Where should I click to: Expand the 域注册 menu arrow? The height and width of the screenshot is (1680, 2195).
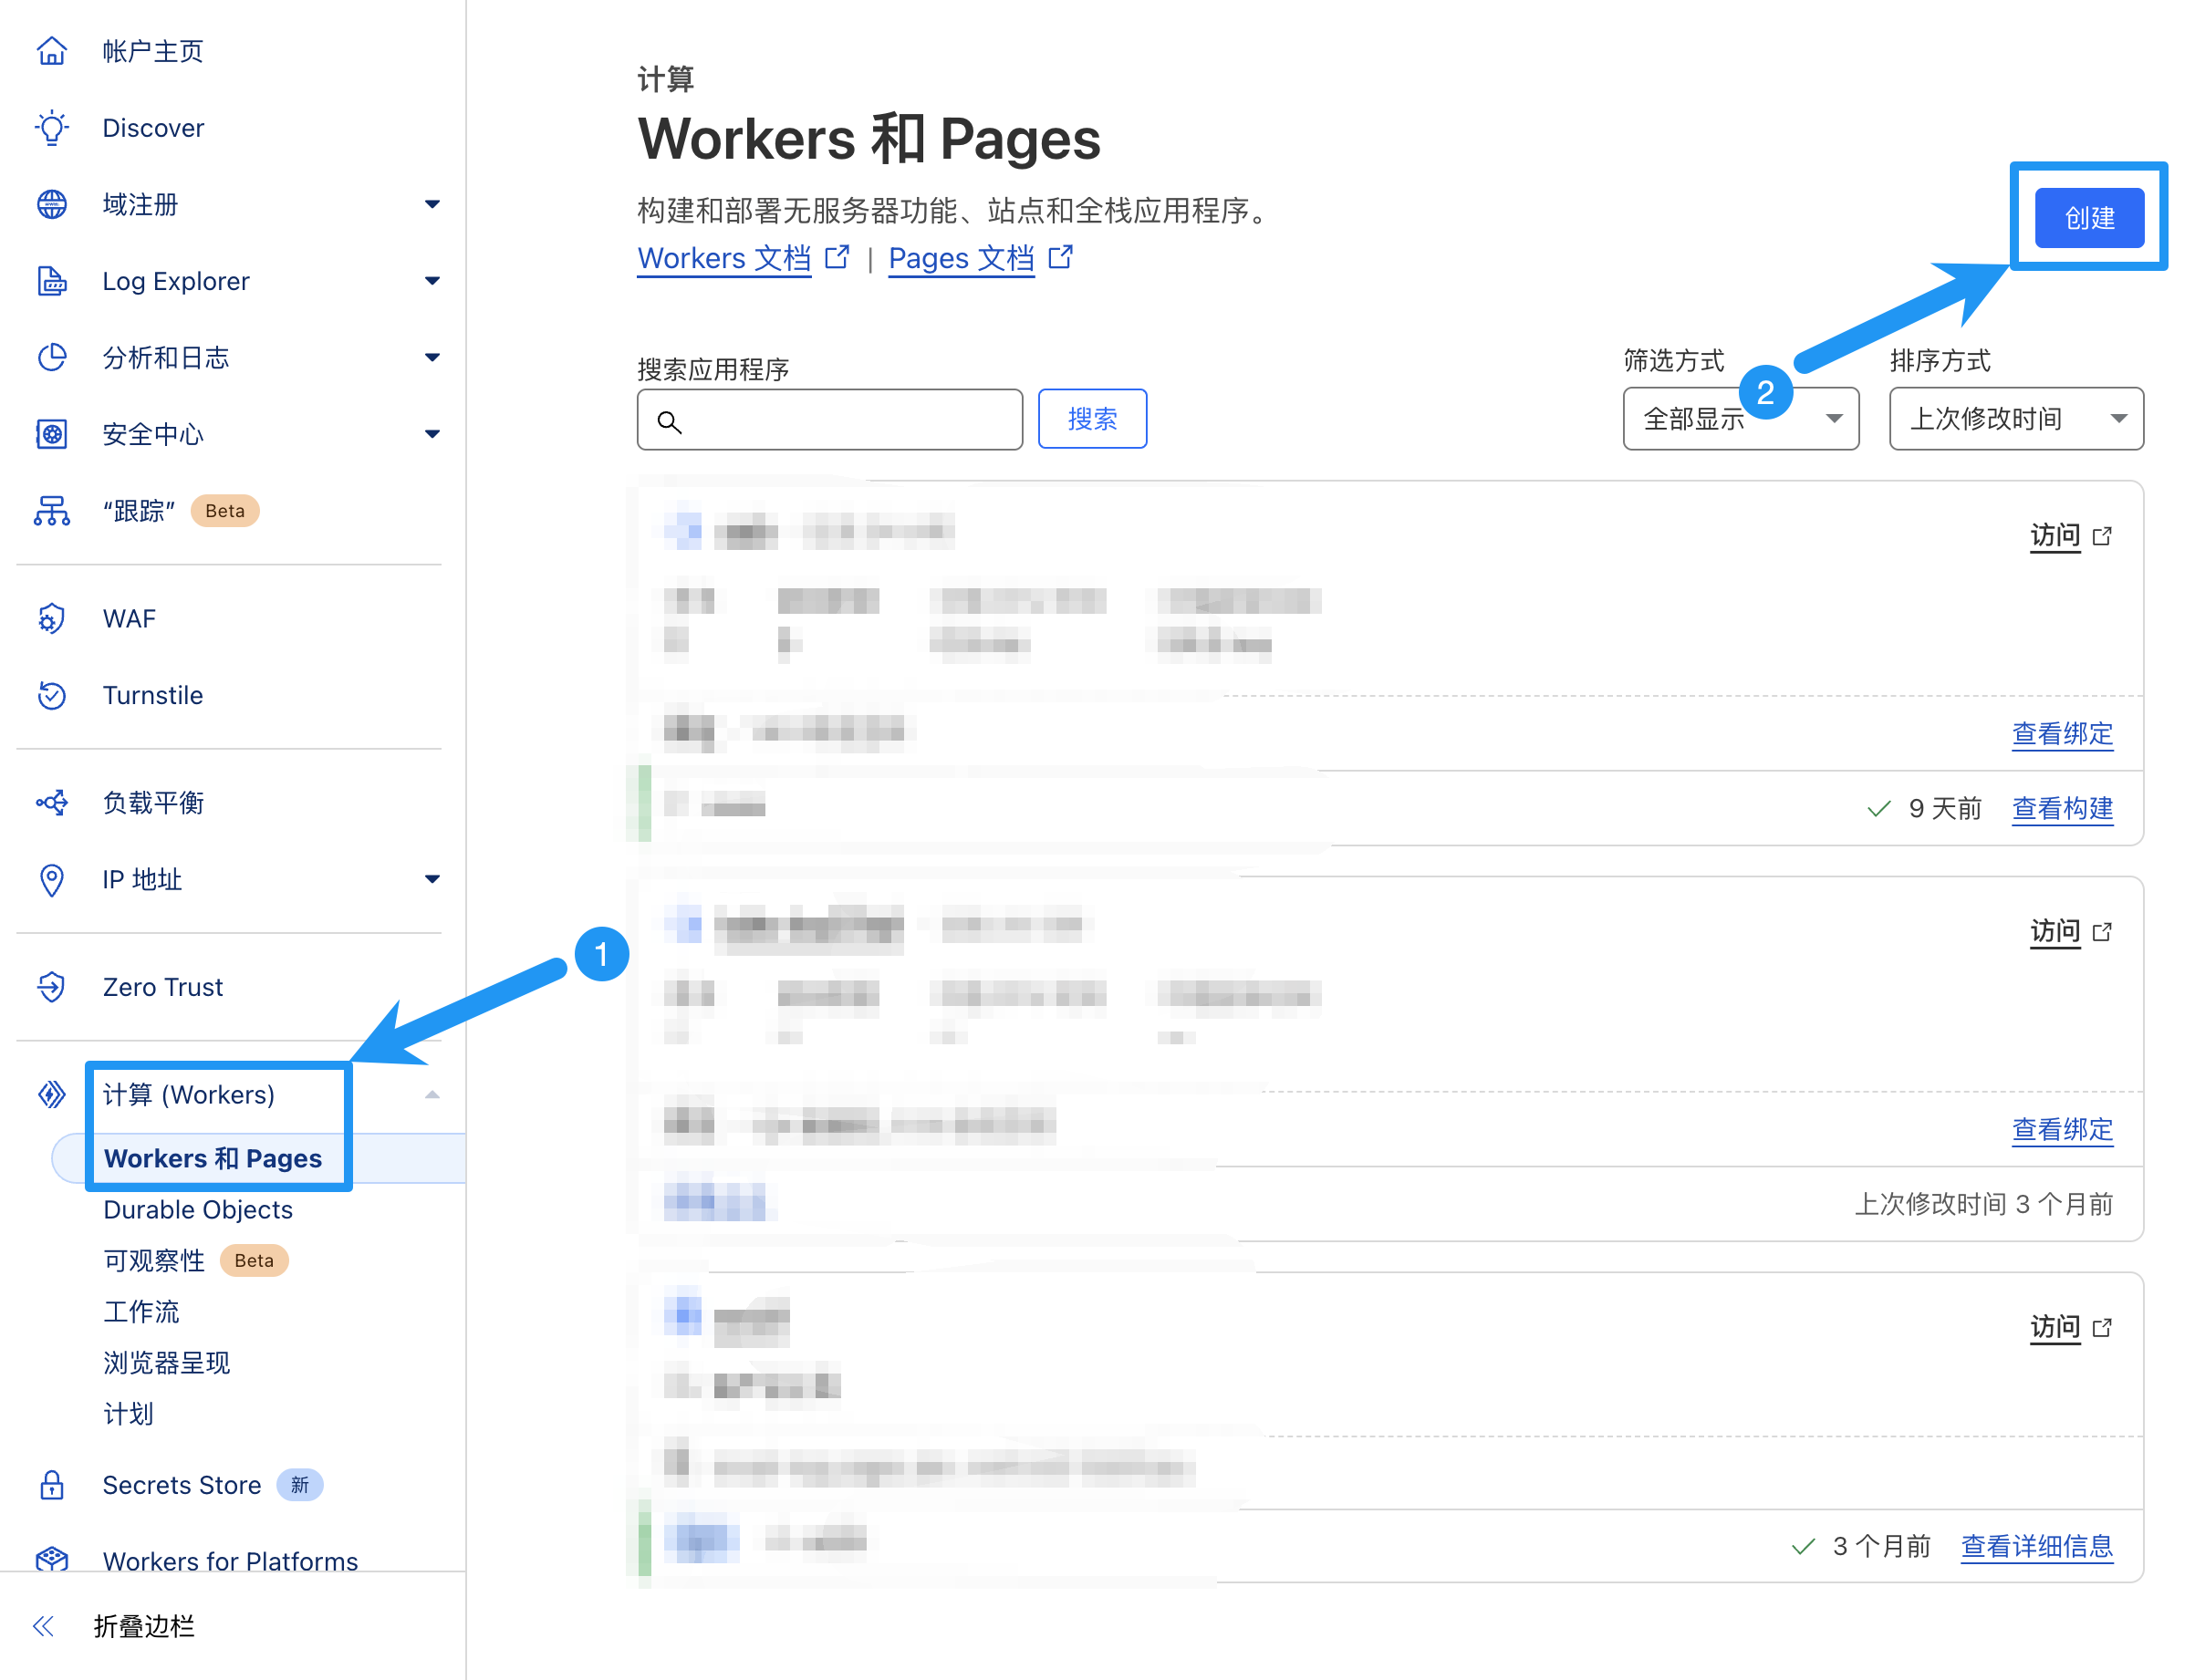point(432,204)
